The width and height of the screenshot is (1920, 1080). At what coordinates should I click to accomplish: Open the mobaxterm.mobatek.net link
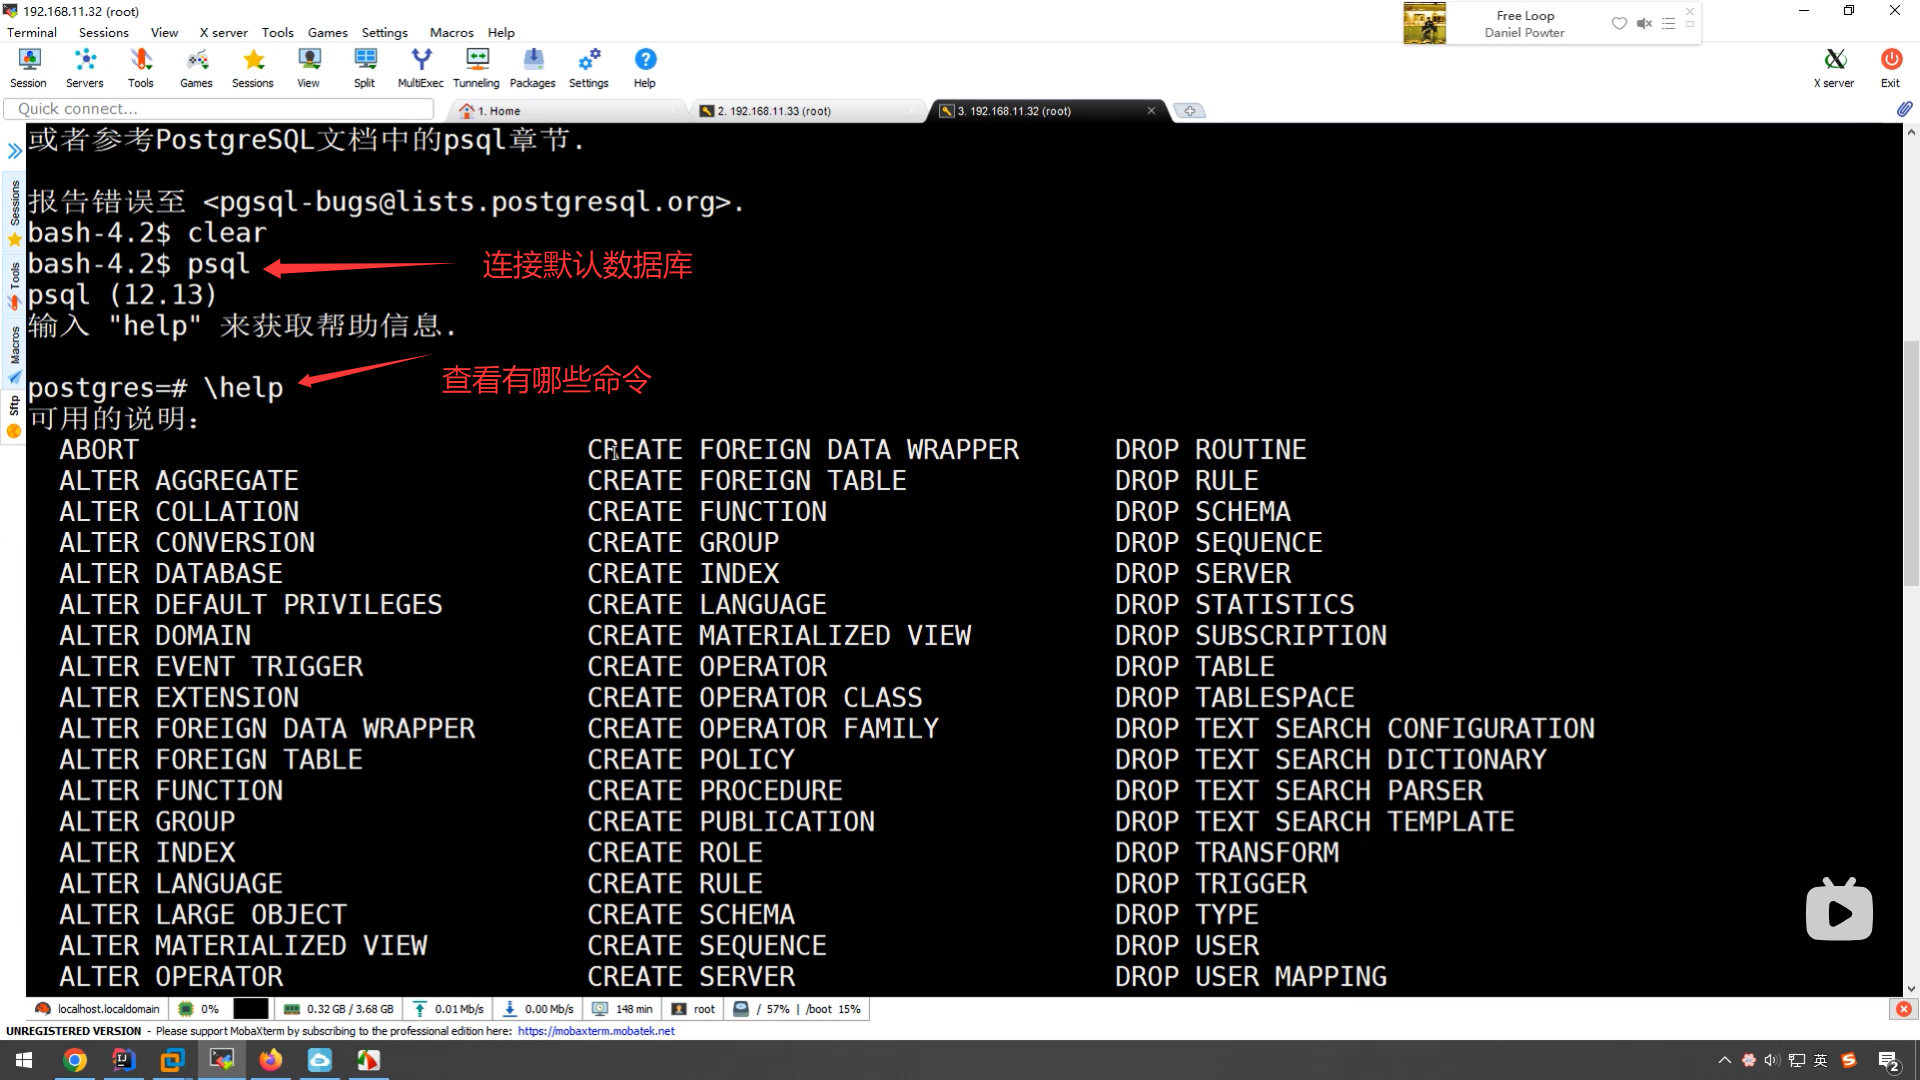596,1031
